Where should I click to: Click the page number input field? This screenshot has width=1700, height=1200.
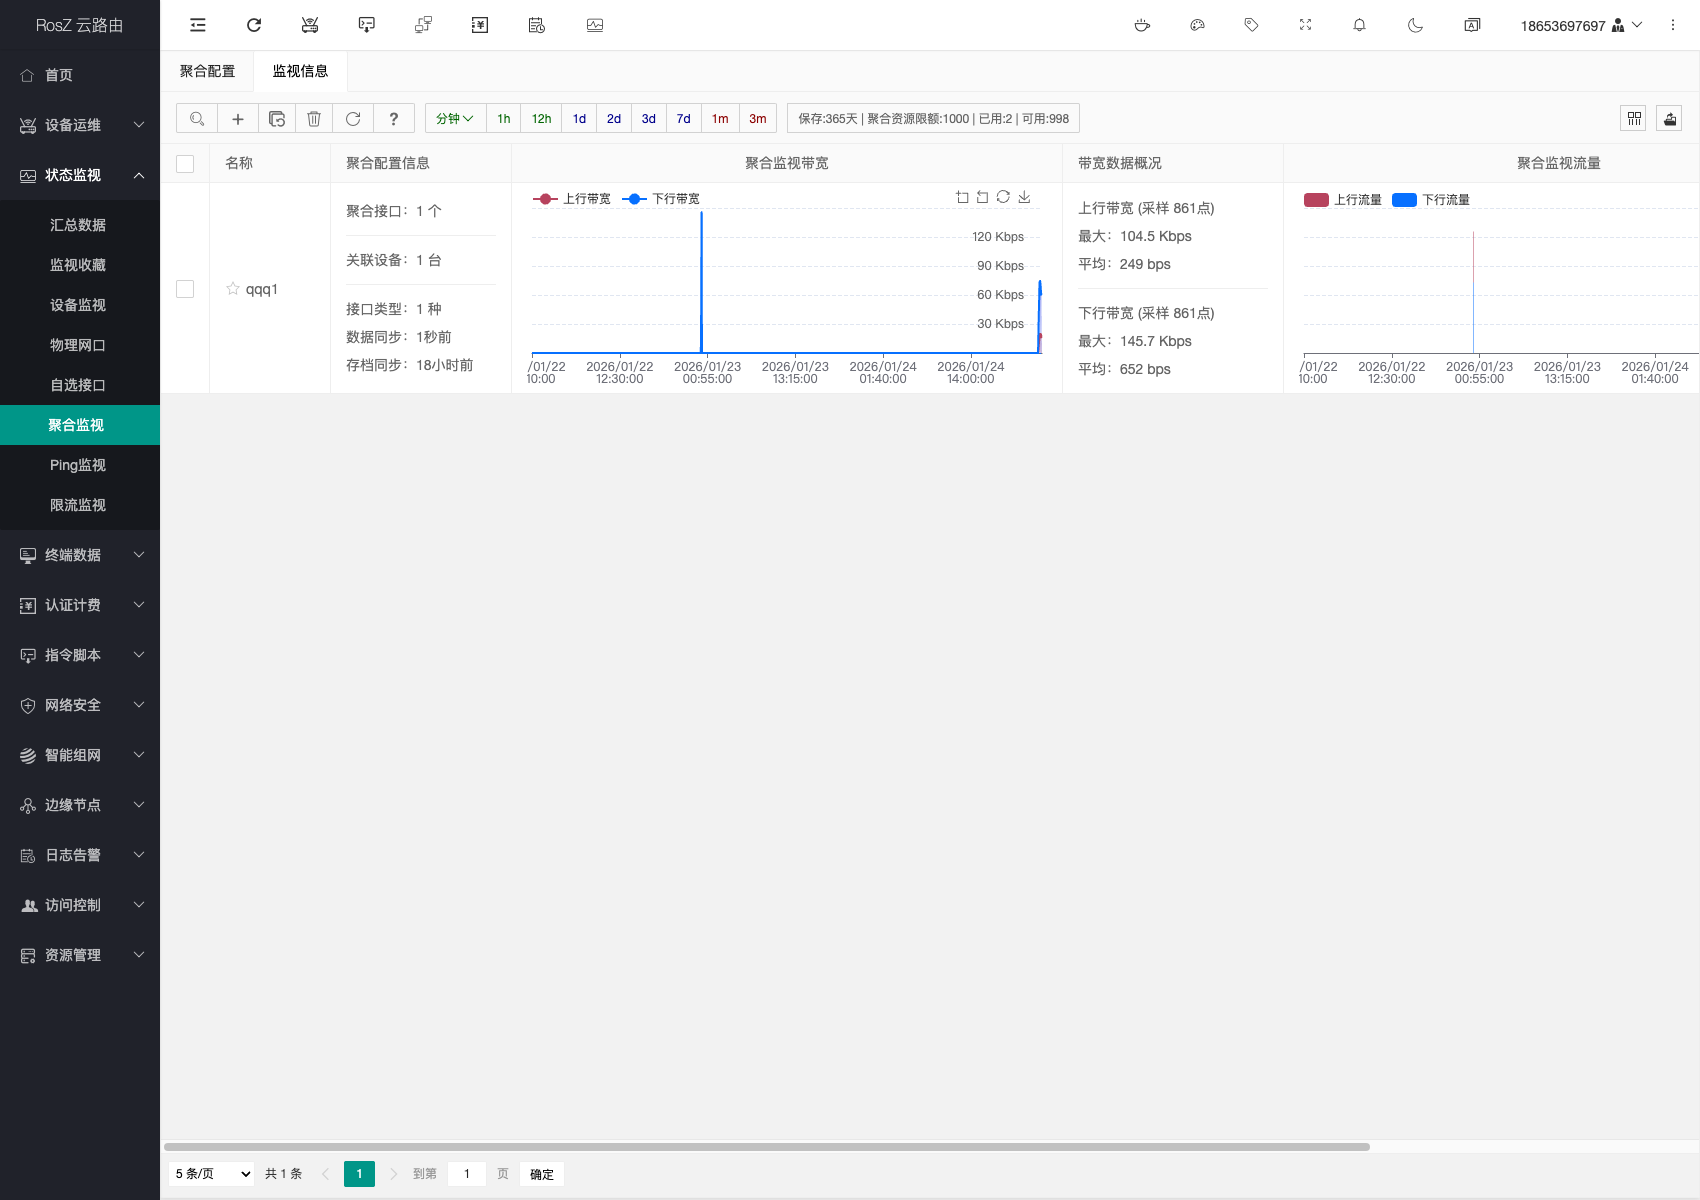coord(467,1174)
